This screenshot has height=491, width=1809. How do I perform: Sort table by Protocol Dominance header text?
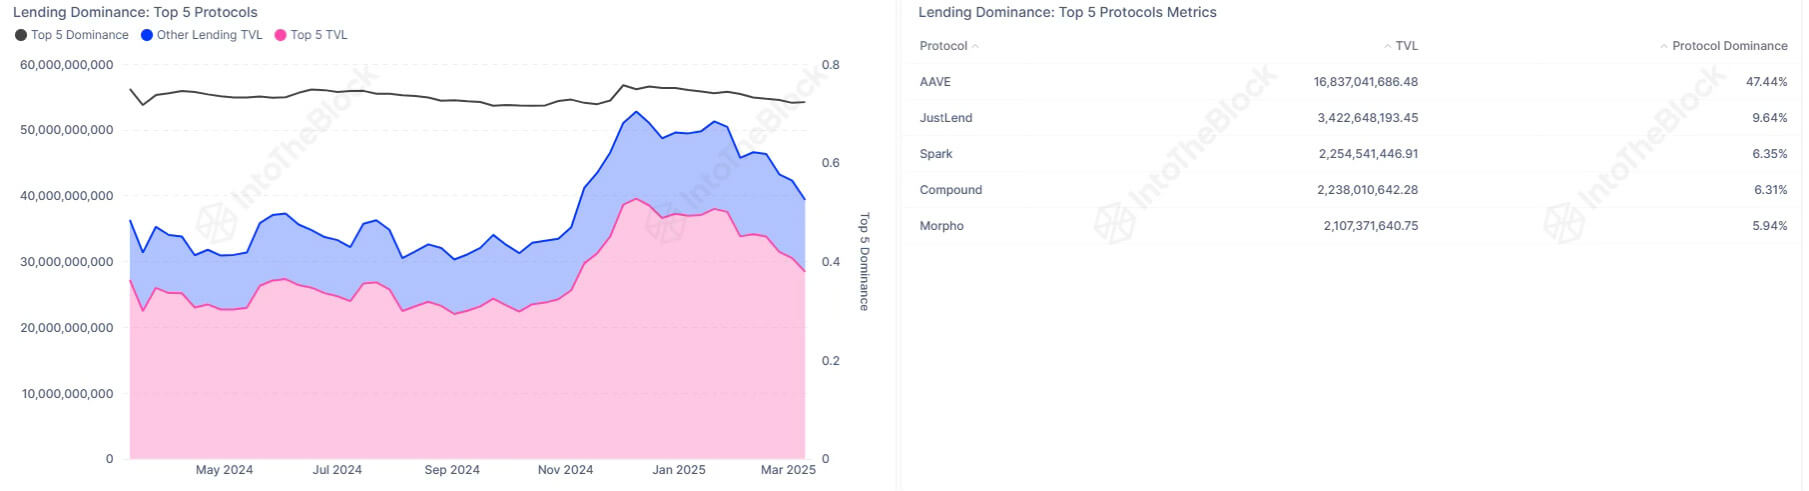[1730, 46]
